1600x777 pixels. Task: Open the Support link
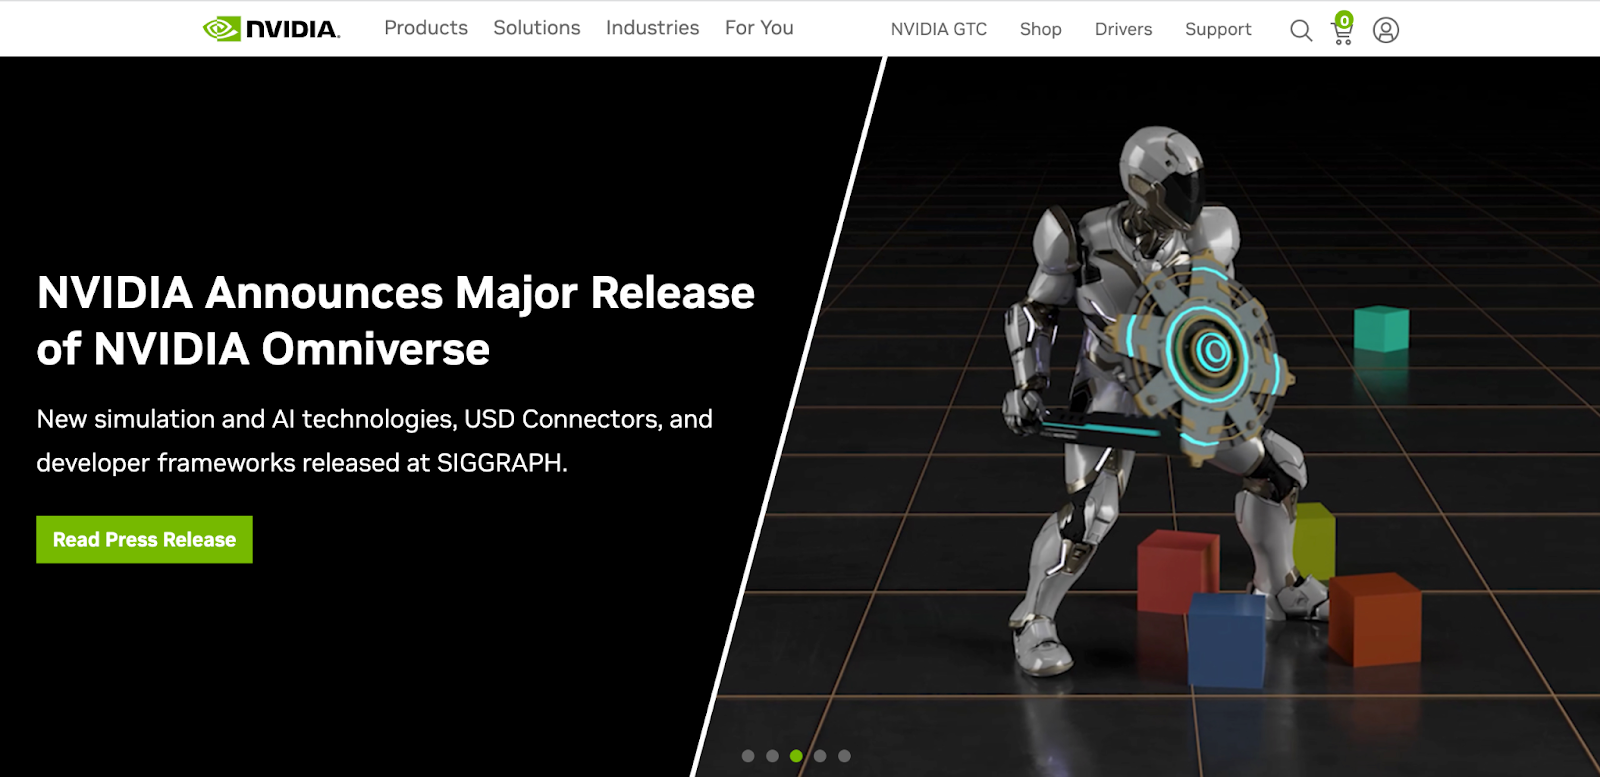(x=1218, y=30)
